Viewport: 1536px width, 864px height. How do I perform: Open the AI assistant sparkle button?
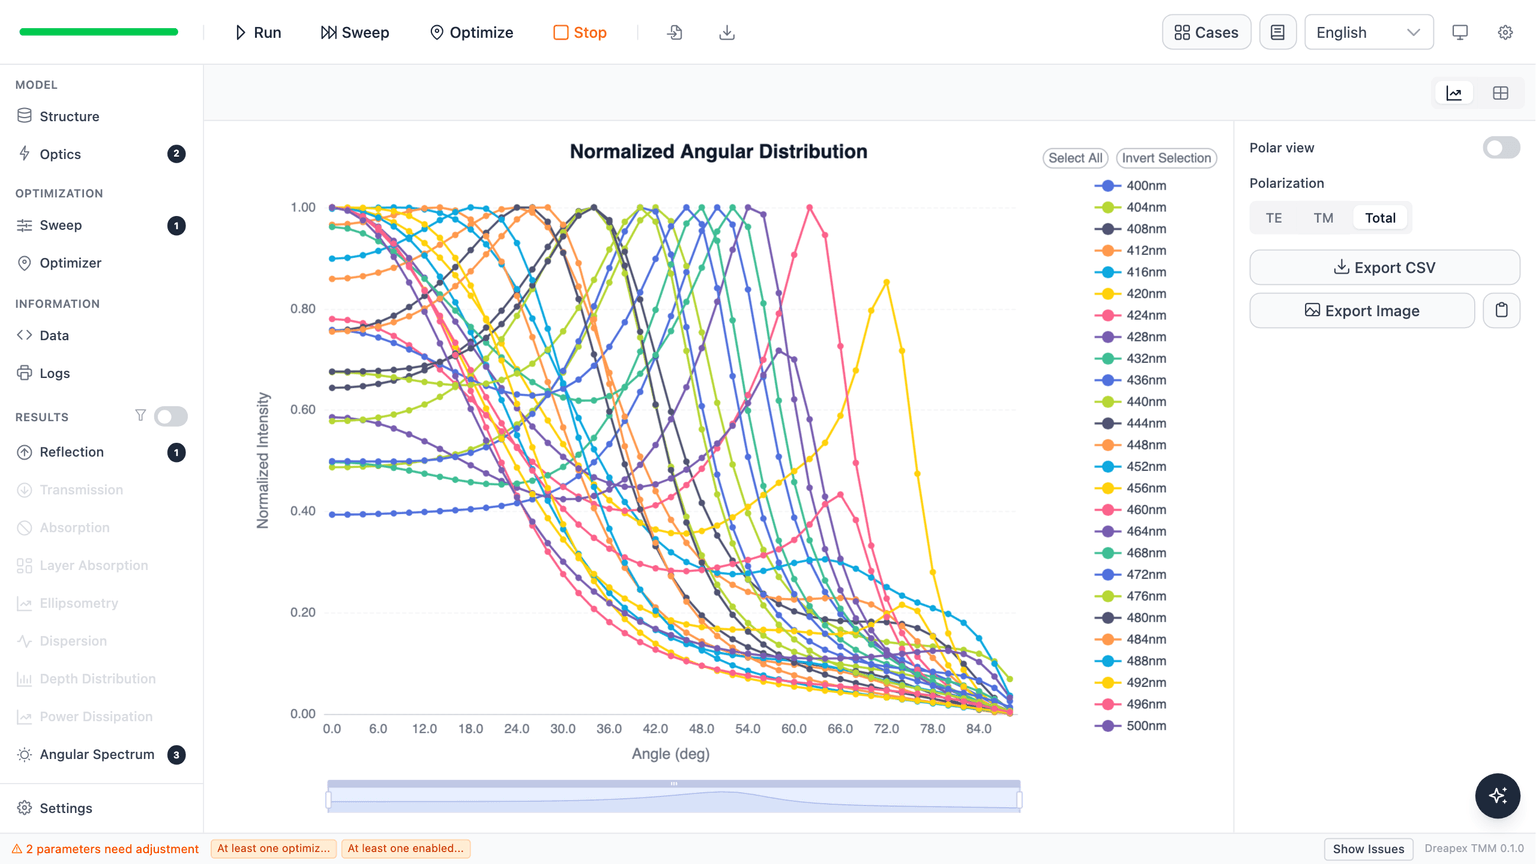point(1497,796)
